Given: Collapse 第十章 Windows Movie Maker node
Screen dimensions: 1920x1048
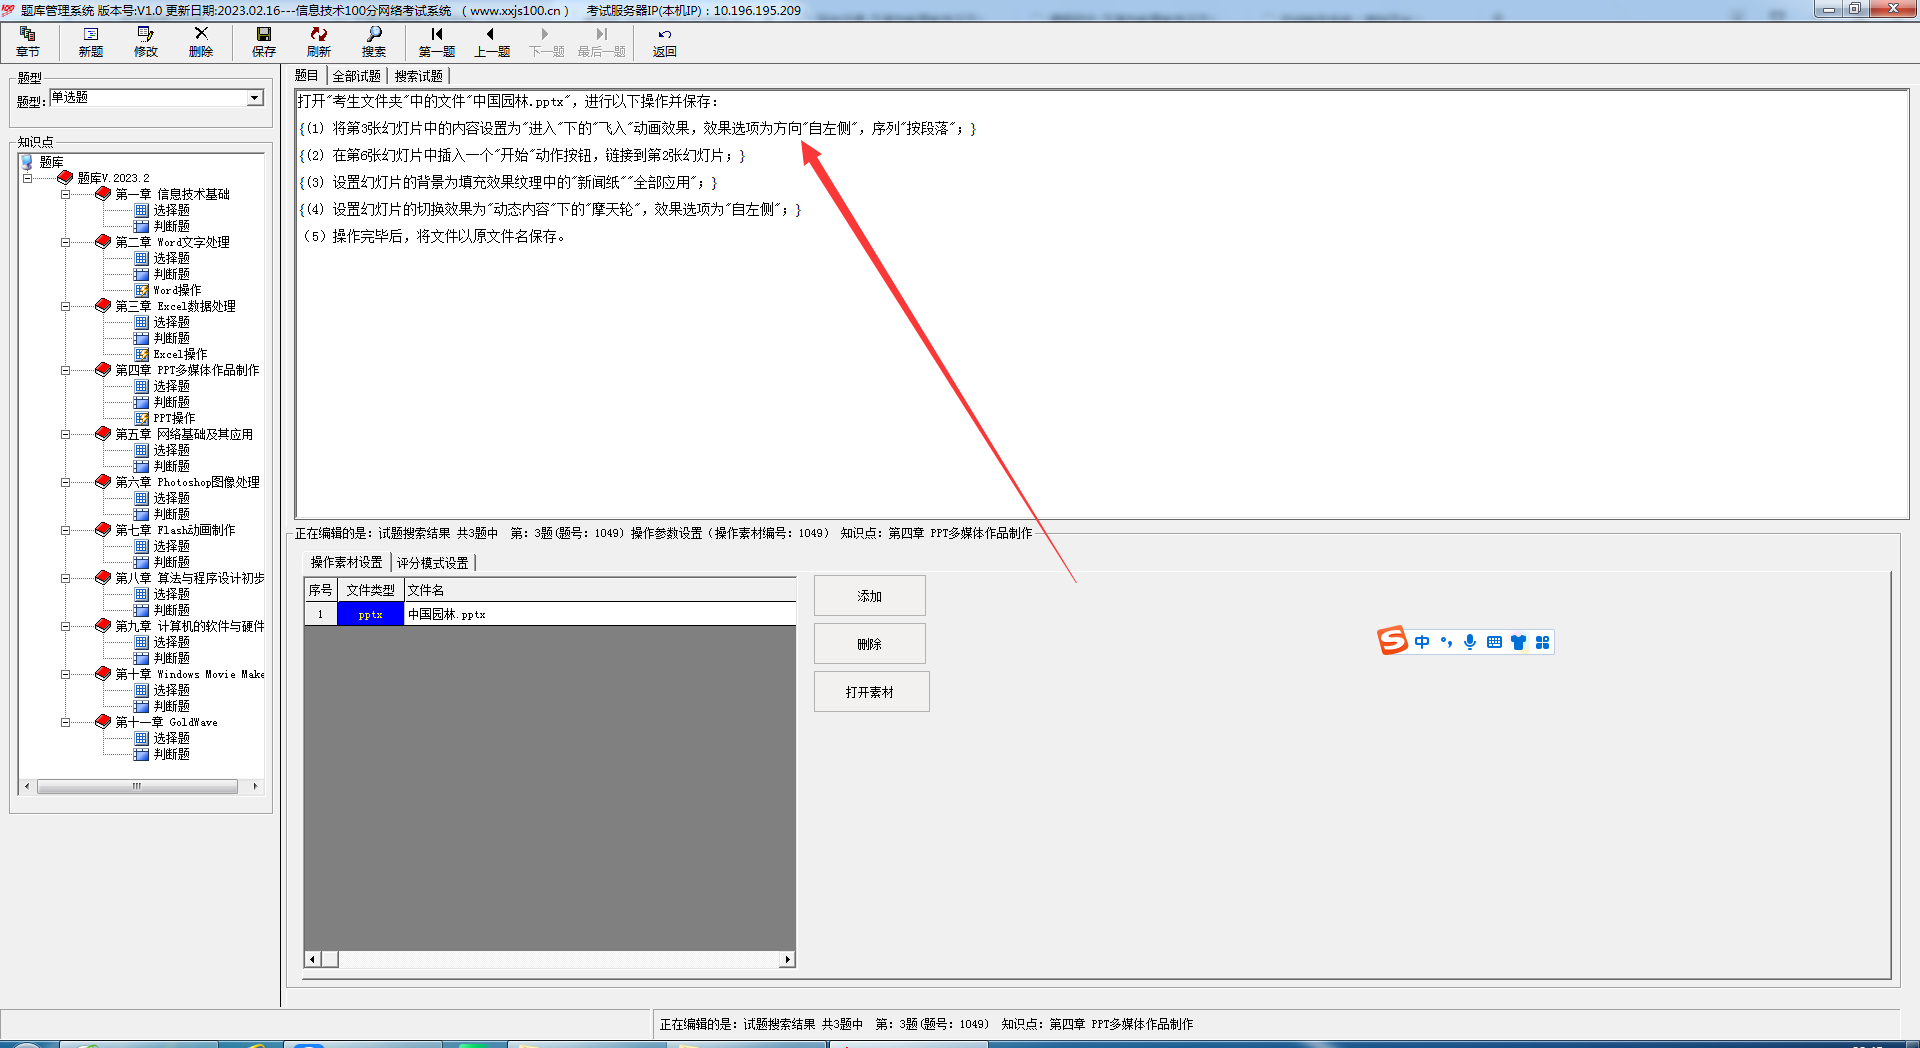Looking at the screenshot, I should pyautogui.click(x=65, y=674).
